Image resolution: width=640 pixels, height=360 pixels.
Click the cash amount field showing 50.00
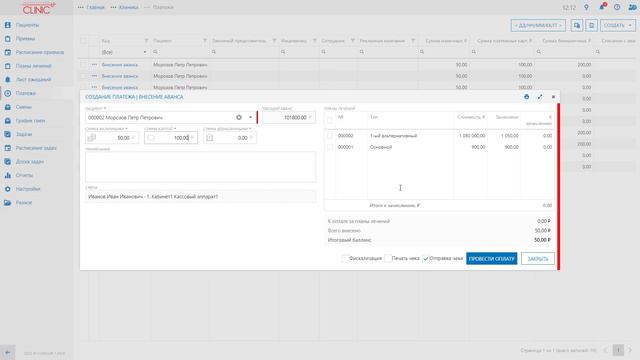(x=112, y=138)
